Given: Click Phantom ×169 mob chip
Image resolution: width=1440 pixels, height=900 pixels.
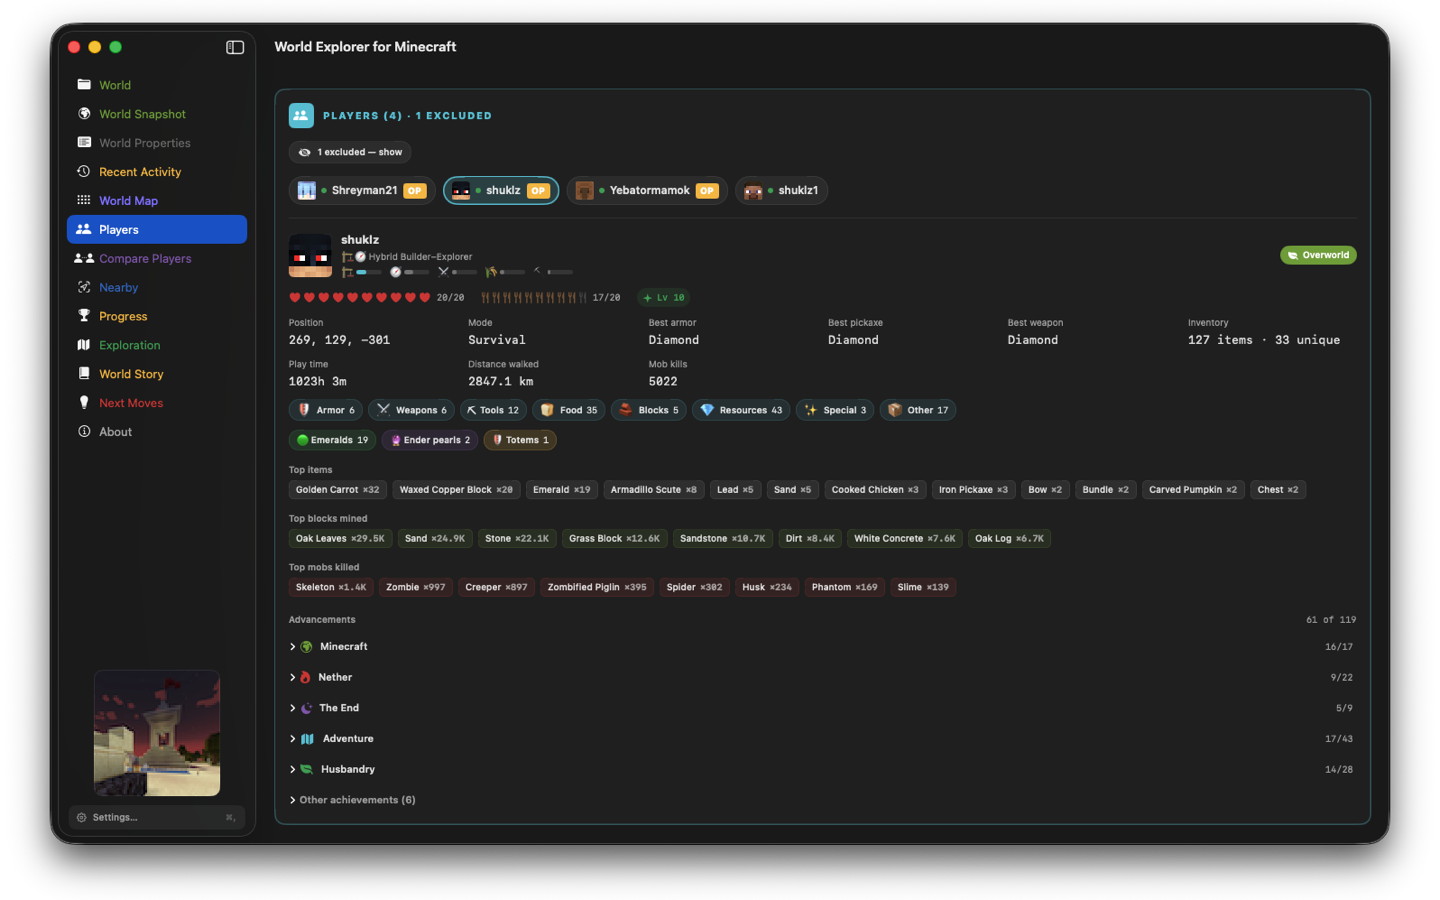Looking at the screenshot, I should (844, 587).
